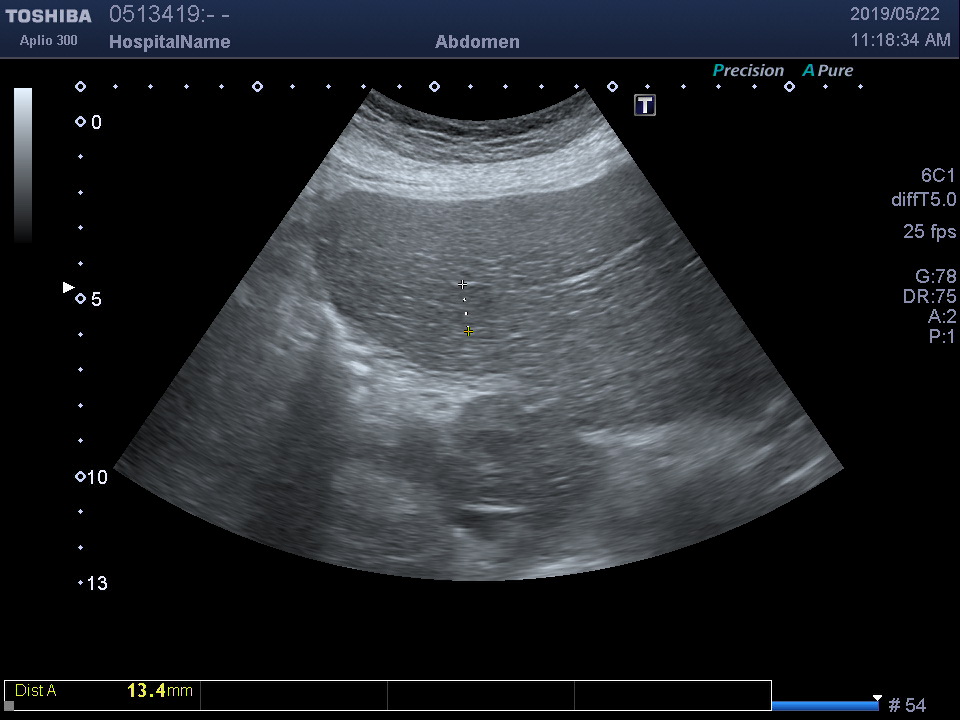Viewport: 960px width, 720px height.
Task: Click the HospitalName header field
Action: (169, 42)
